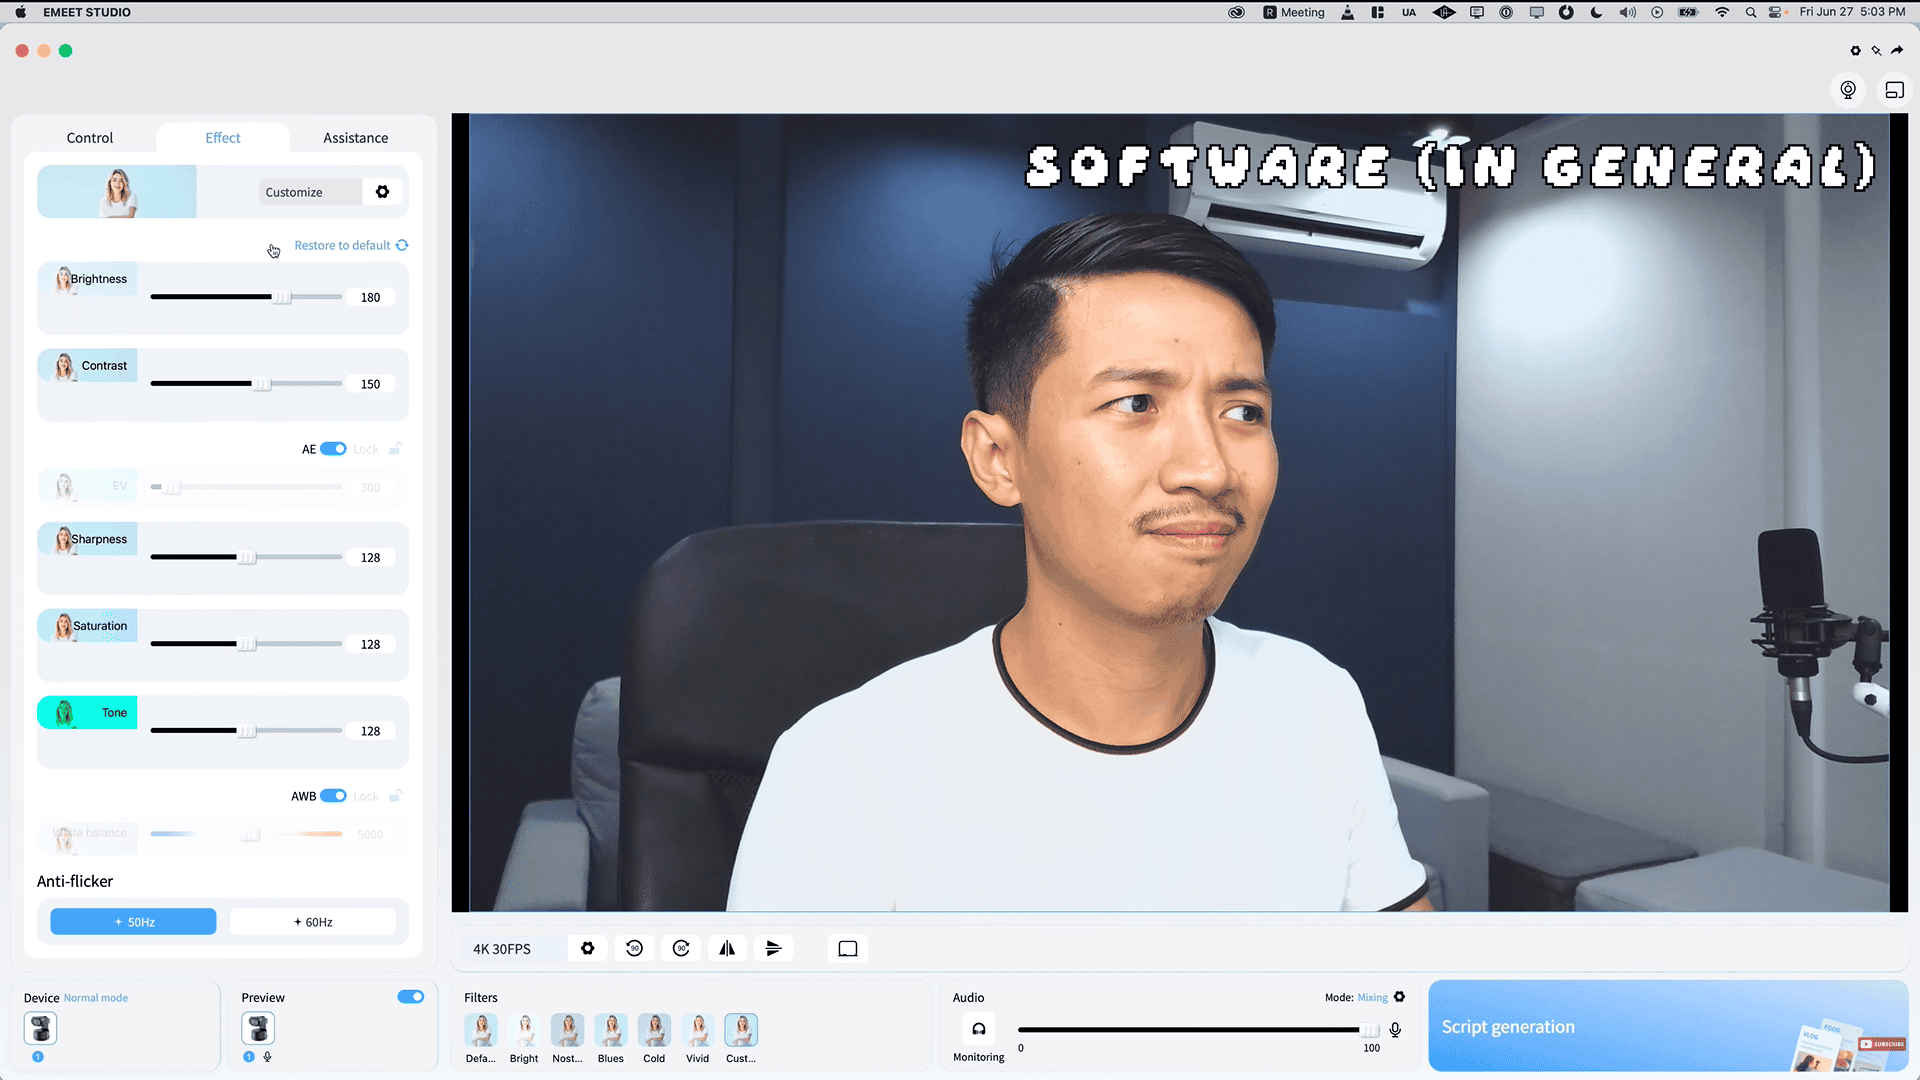Open resolution settings gear next to 4K 30FPS

pyautogui.click(x=588, y=948)
